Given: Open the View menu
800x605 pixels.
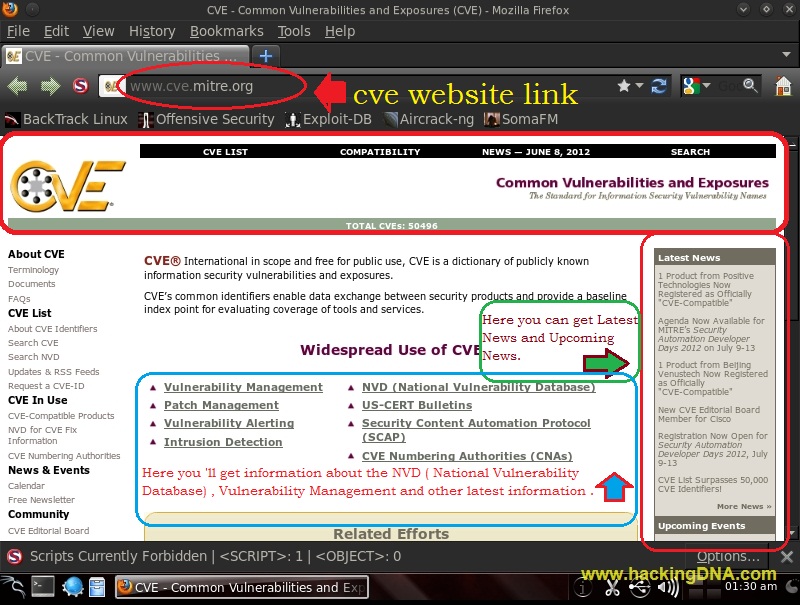Looking at the screenshot, I should 98,31.
